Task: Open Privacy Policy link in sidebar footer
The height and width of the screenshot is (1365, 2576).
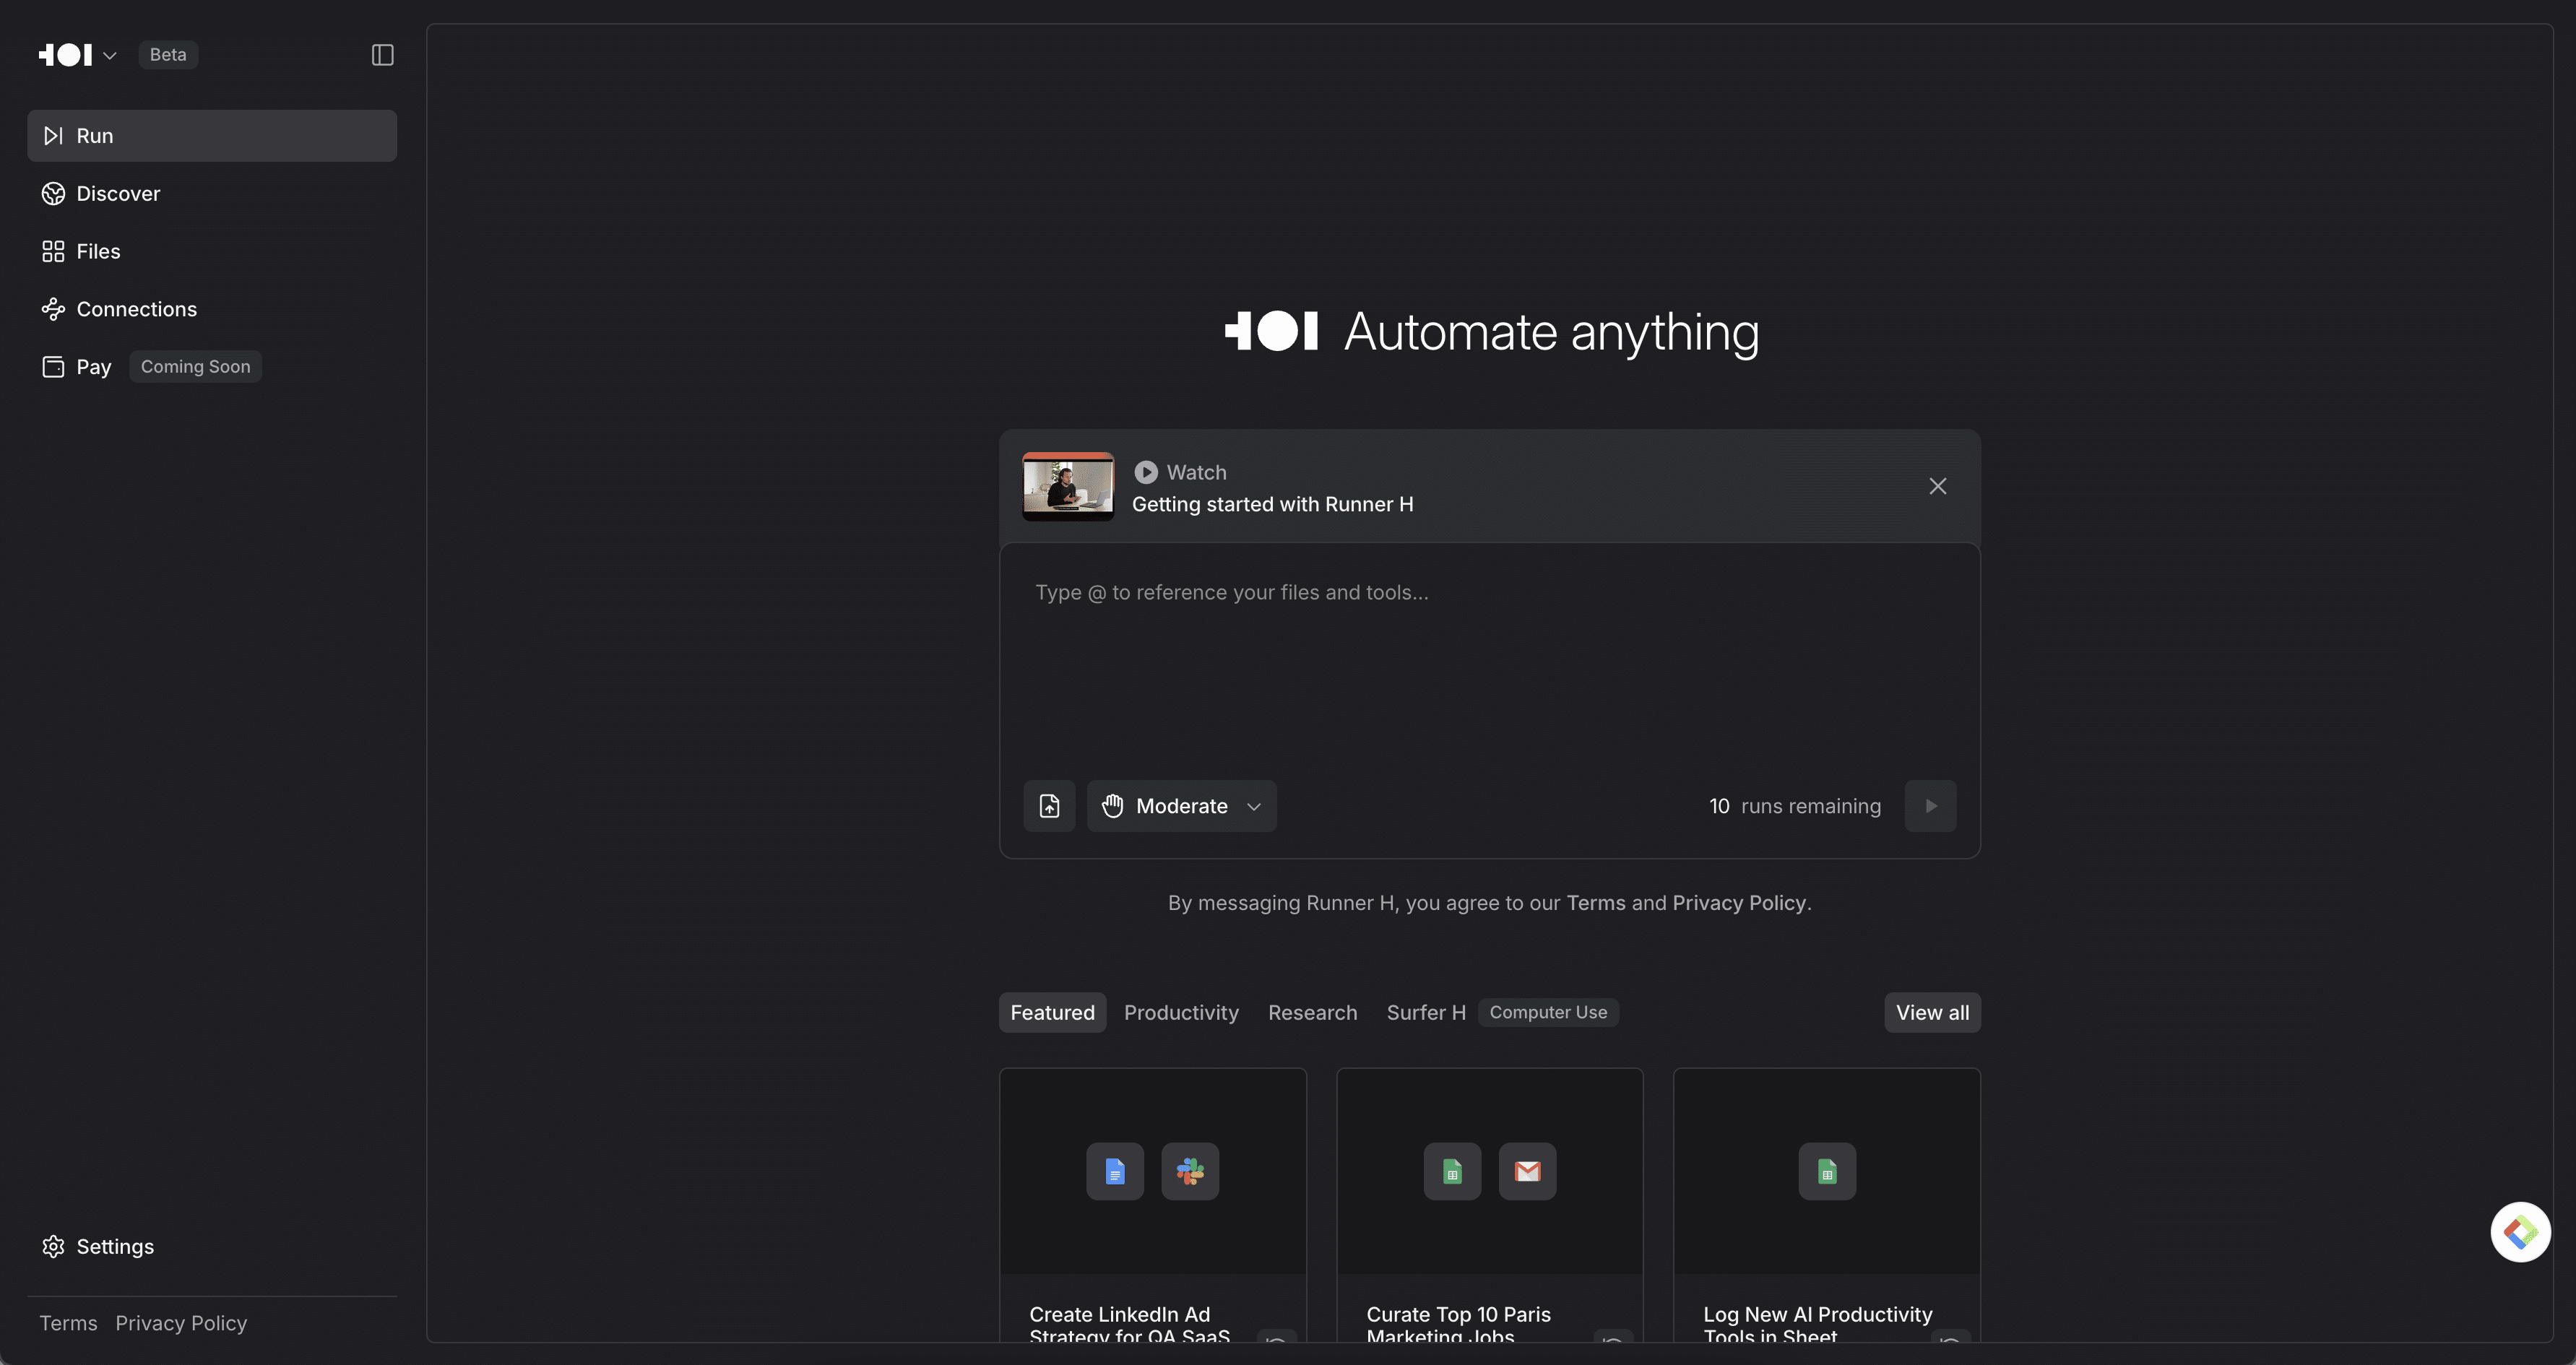Action: 181,1323
